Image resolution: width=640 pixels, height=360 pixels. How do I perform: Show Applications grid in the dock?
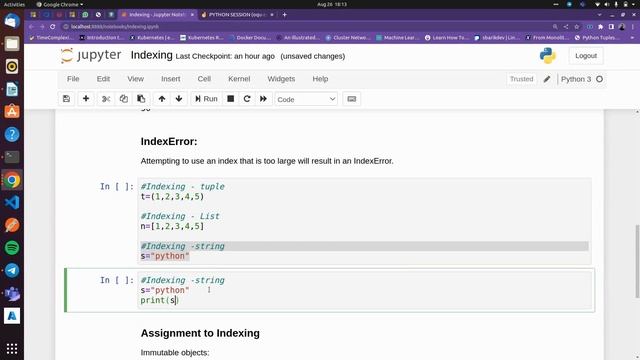point(12,349)
